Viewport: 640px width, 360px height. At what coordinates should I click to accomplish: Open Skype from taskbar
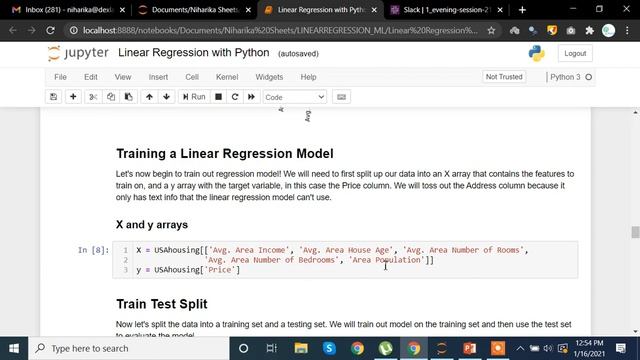pyautogui.click(x=329, y=348)
